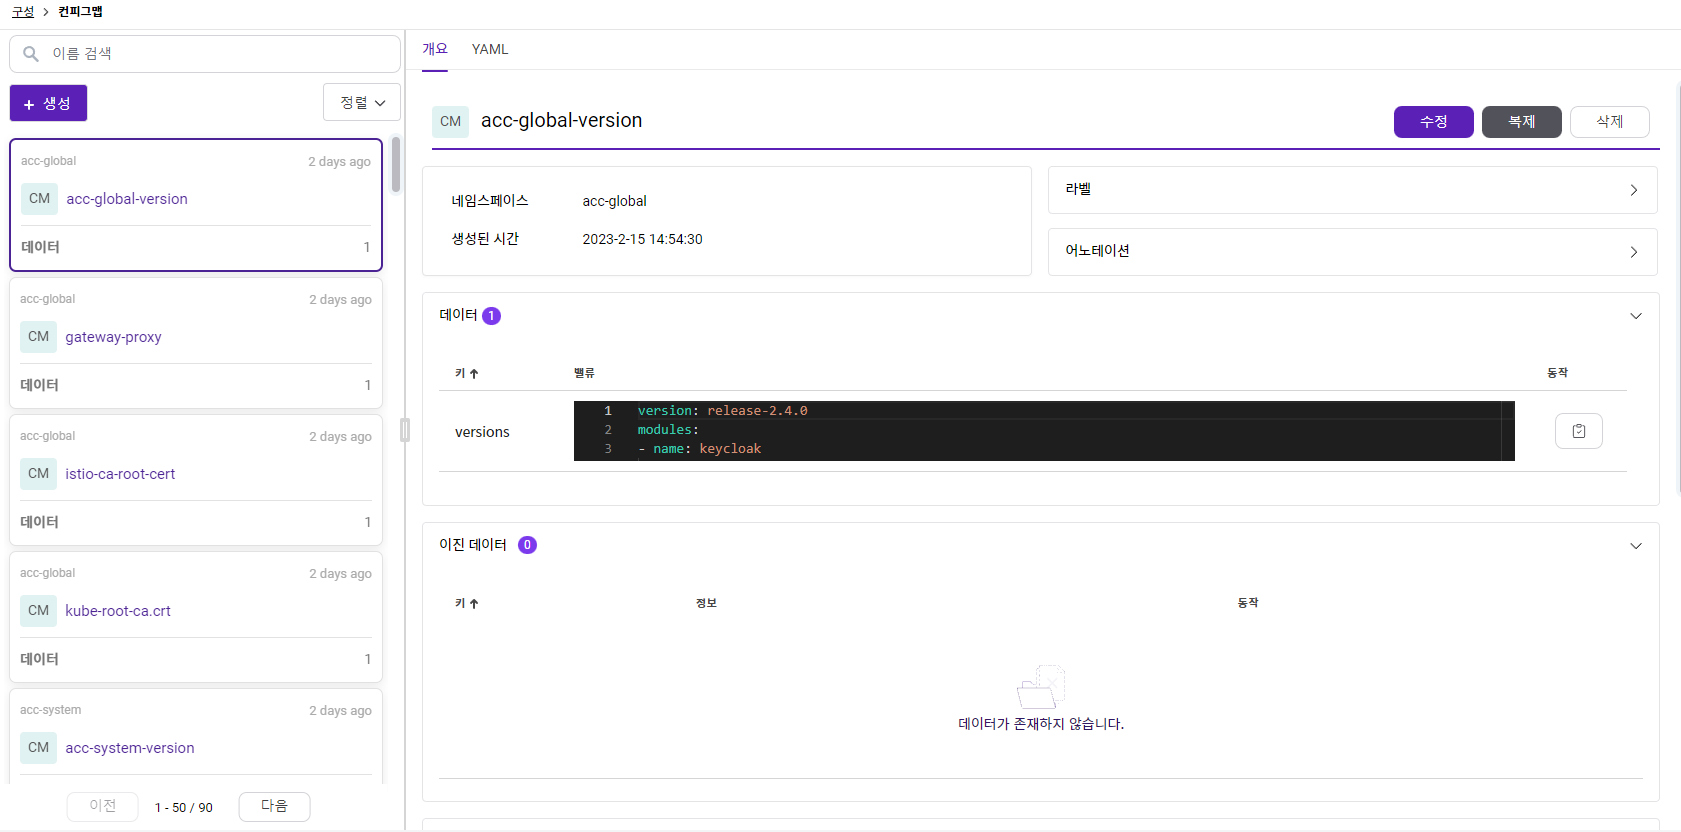Collapse the 데이터 section chevron
The height and width of the screenshot is (832, 1681).
(x=1636, y=316)
